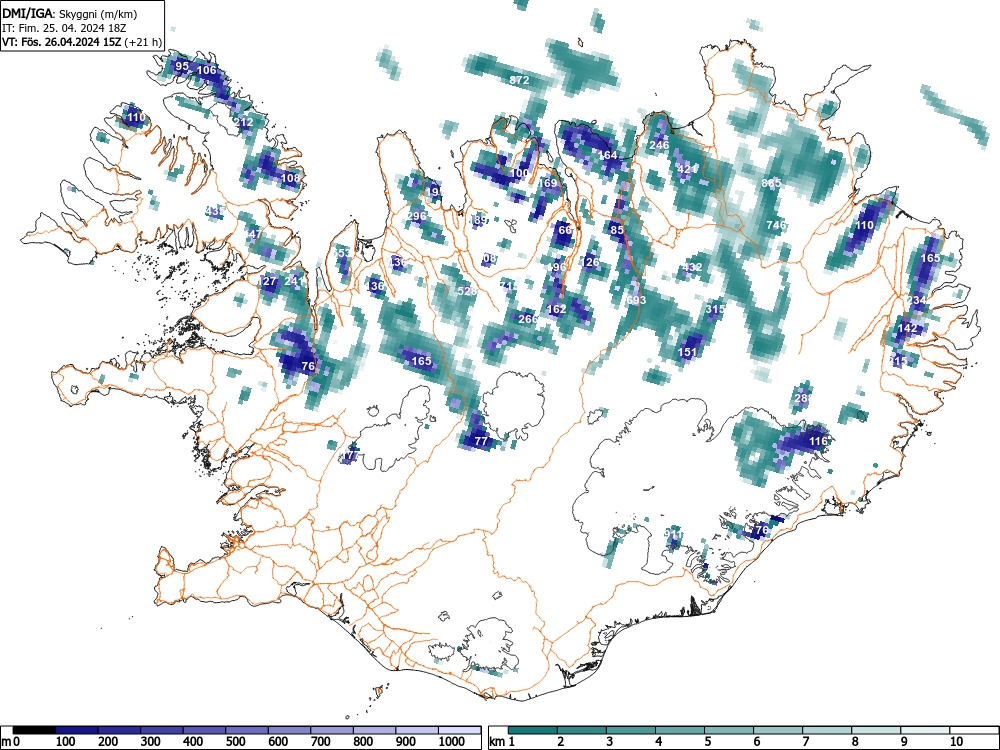The height and width of the screenshot is (750, 1000).
Task: Click the '95' visibility value in the Westfjords
Action: (x=182, y=66)
